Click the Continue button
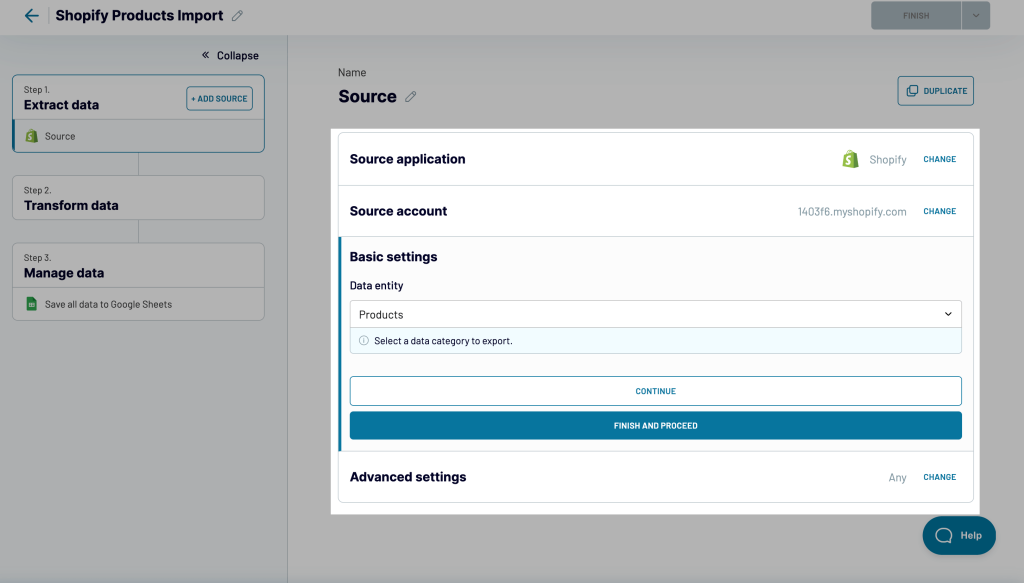 656,391
